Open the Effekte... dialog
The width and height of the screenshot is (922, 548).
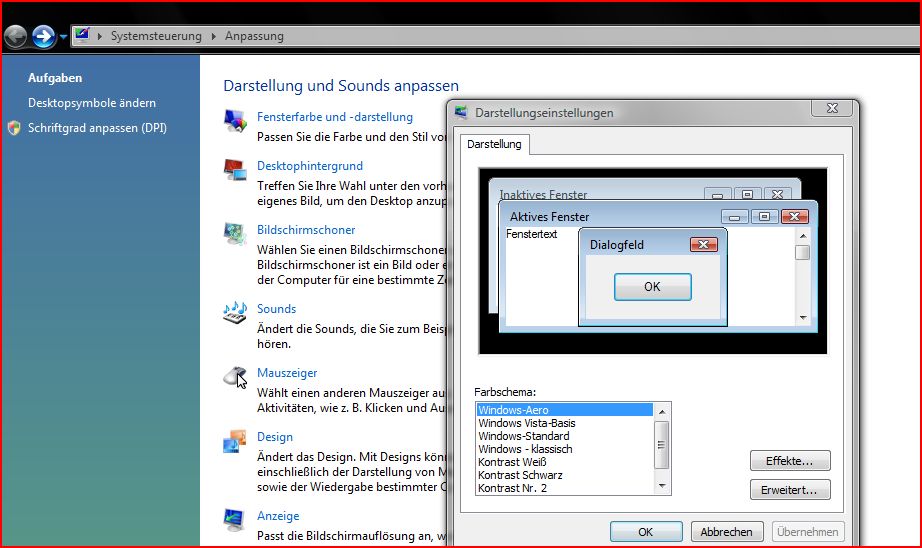coord(790,461)
